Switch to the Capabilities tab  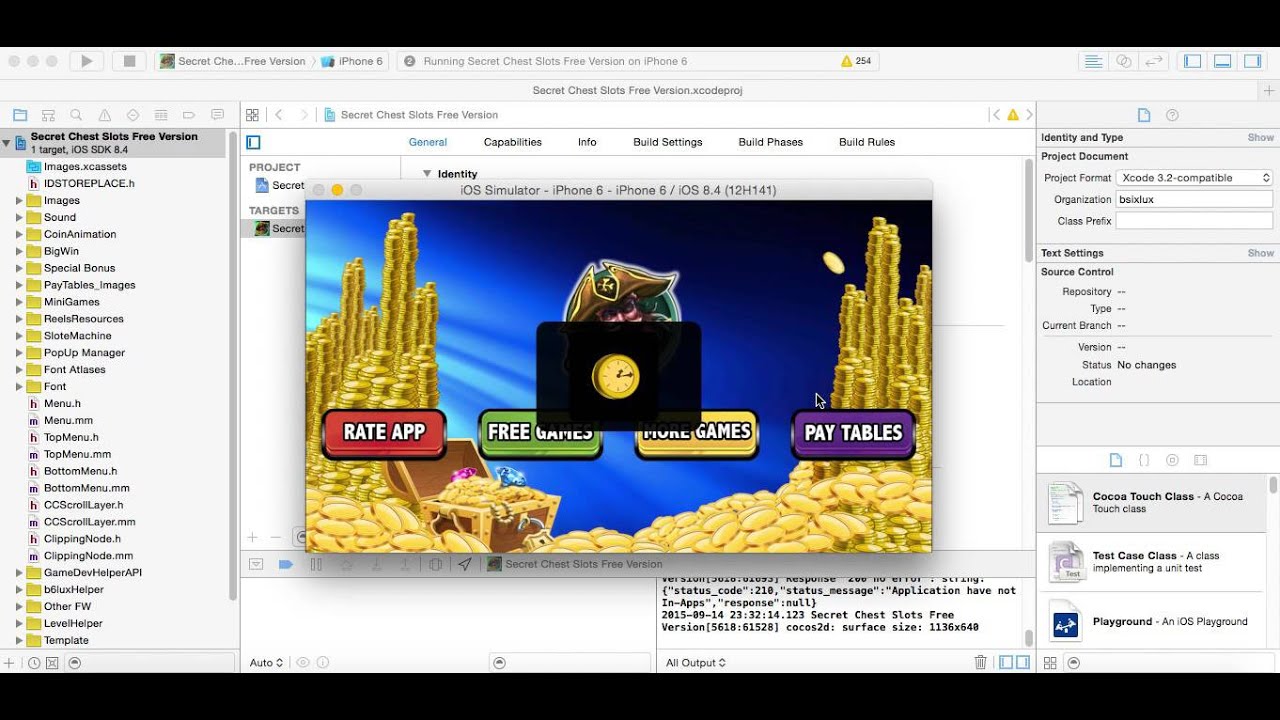pyautogui.click(x=513, y=142)
